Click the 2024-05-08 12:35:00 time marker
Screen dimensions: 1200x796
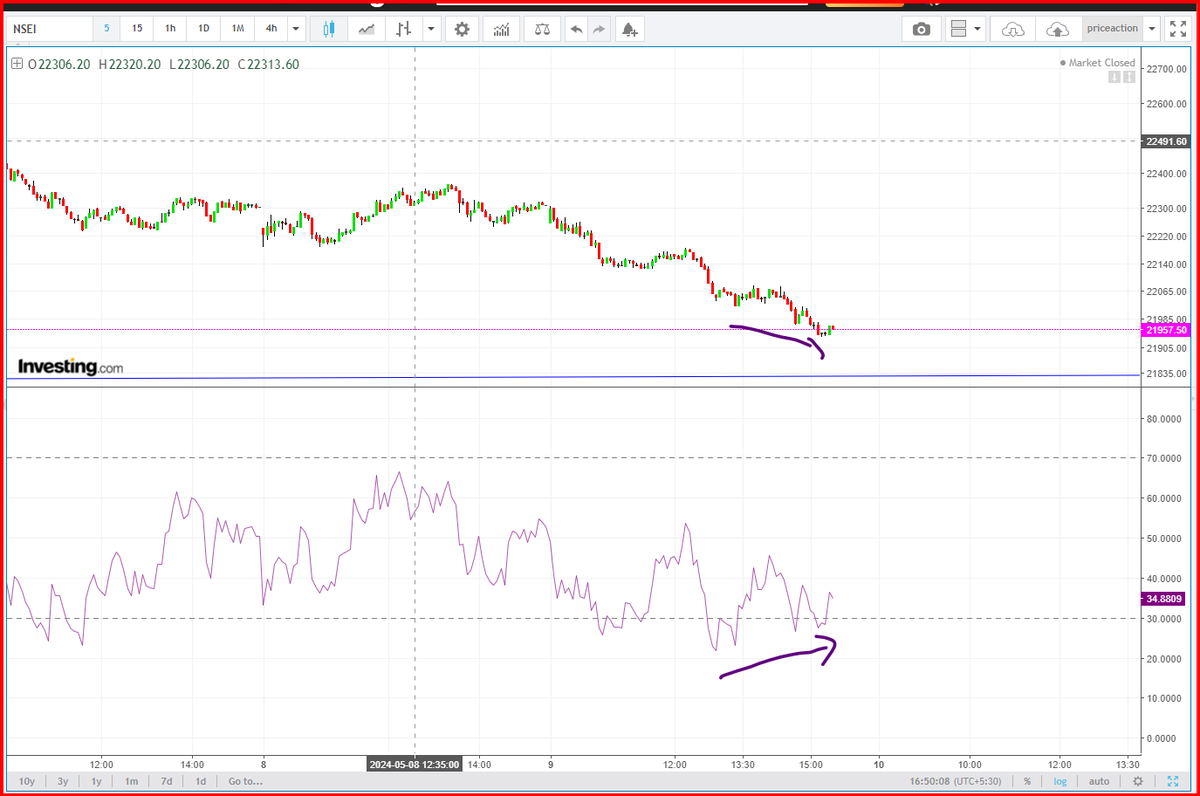pyautogui.click(x=415, y=764)
